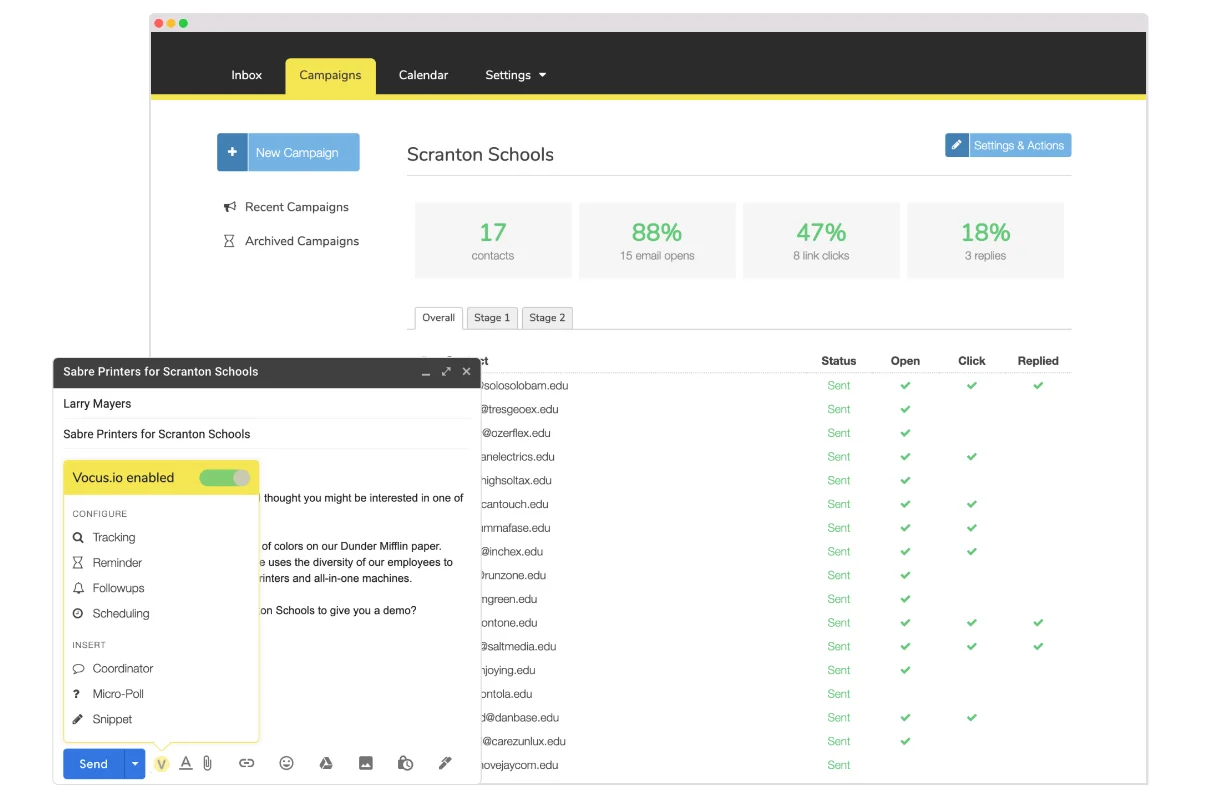Viewport: 1214px width, 802px height.
Task: Open Recent Campaigns in the sidebar
Action: (x=297, y=207)
